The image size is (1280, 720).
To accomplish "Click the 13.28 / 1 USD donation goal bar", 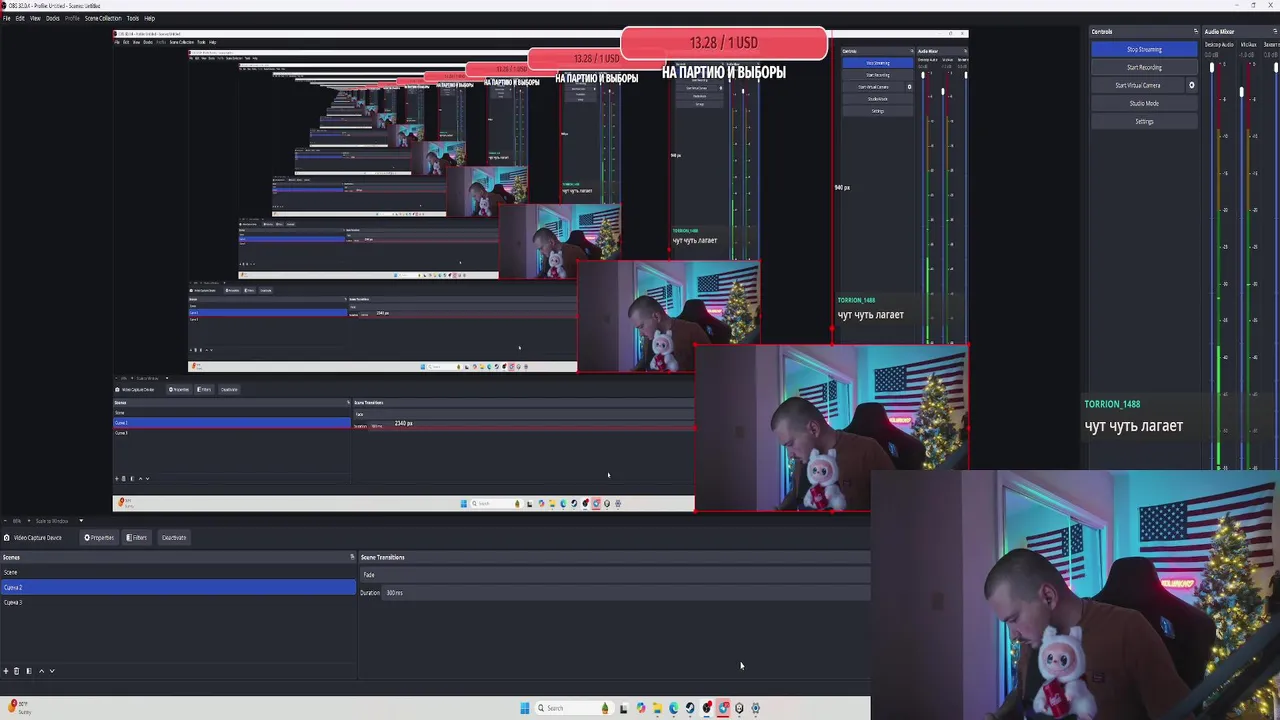I will coord(724,43).
